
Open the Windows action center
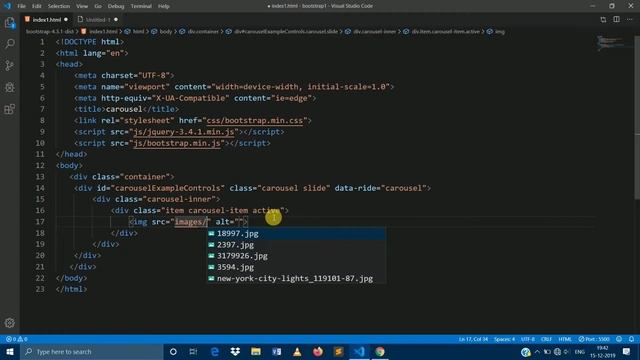[x=627, y=351]
